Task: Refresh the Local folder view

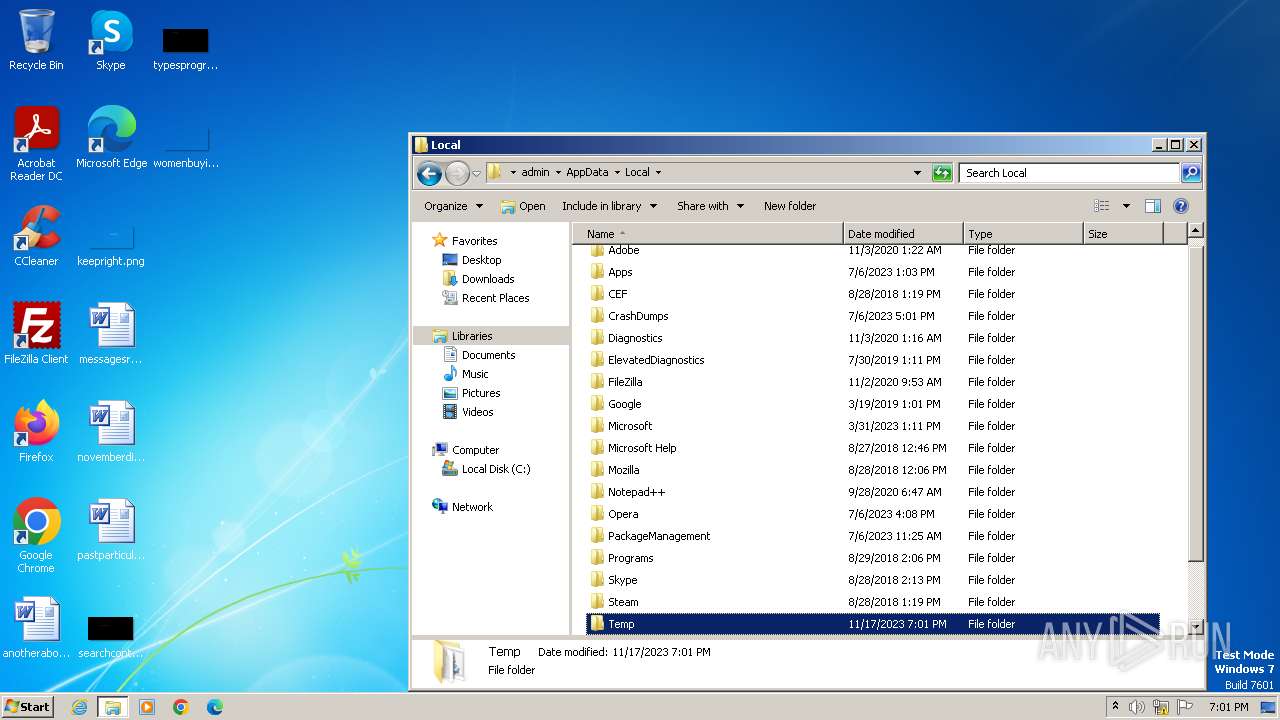Action: coord(942,173)
